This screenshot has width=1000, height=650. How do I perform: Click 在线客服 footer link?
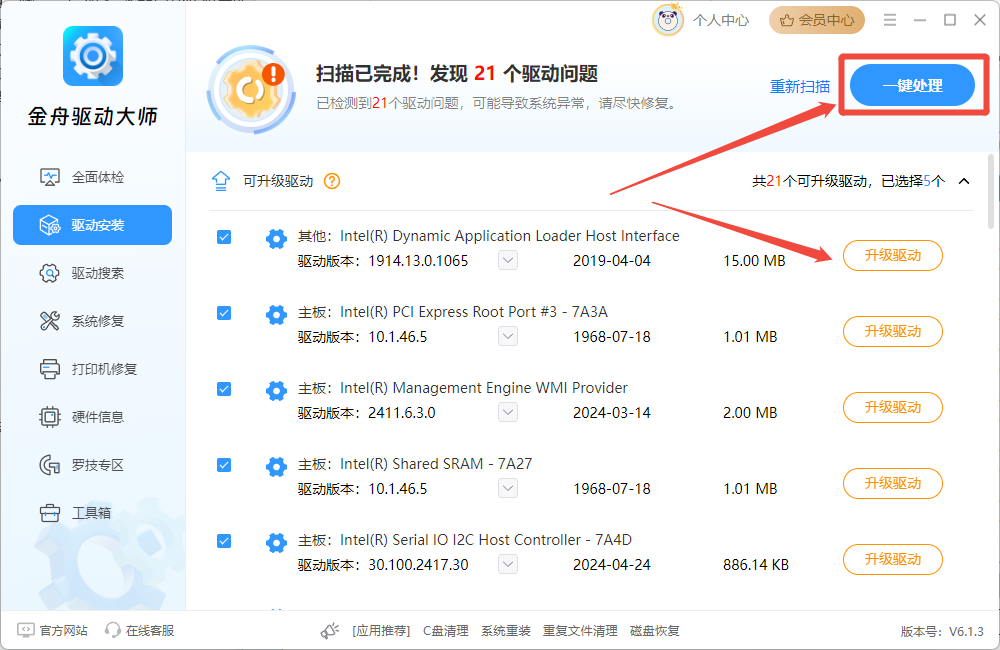click(x=150, y=630)
